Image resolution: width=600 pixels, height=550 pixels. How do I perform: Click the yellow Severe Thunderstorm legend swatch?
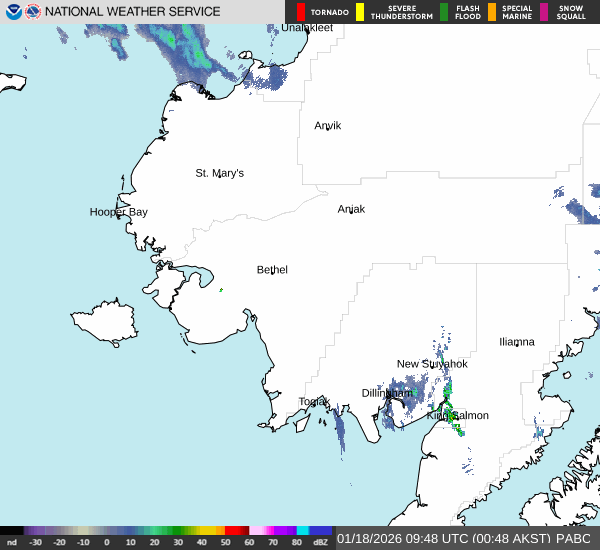click(x=360, y=12)
